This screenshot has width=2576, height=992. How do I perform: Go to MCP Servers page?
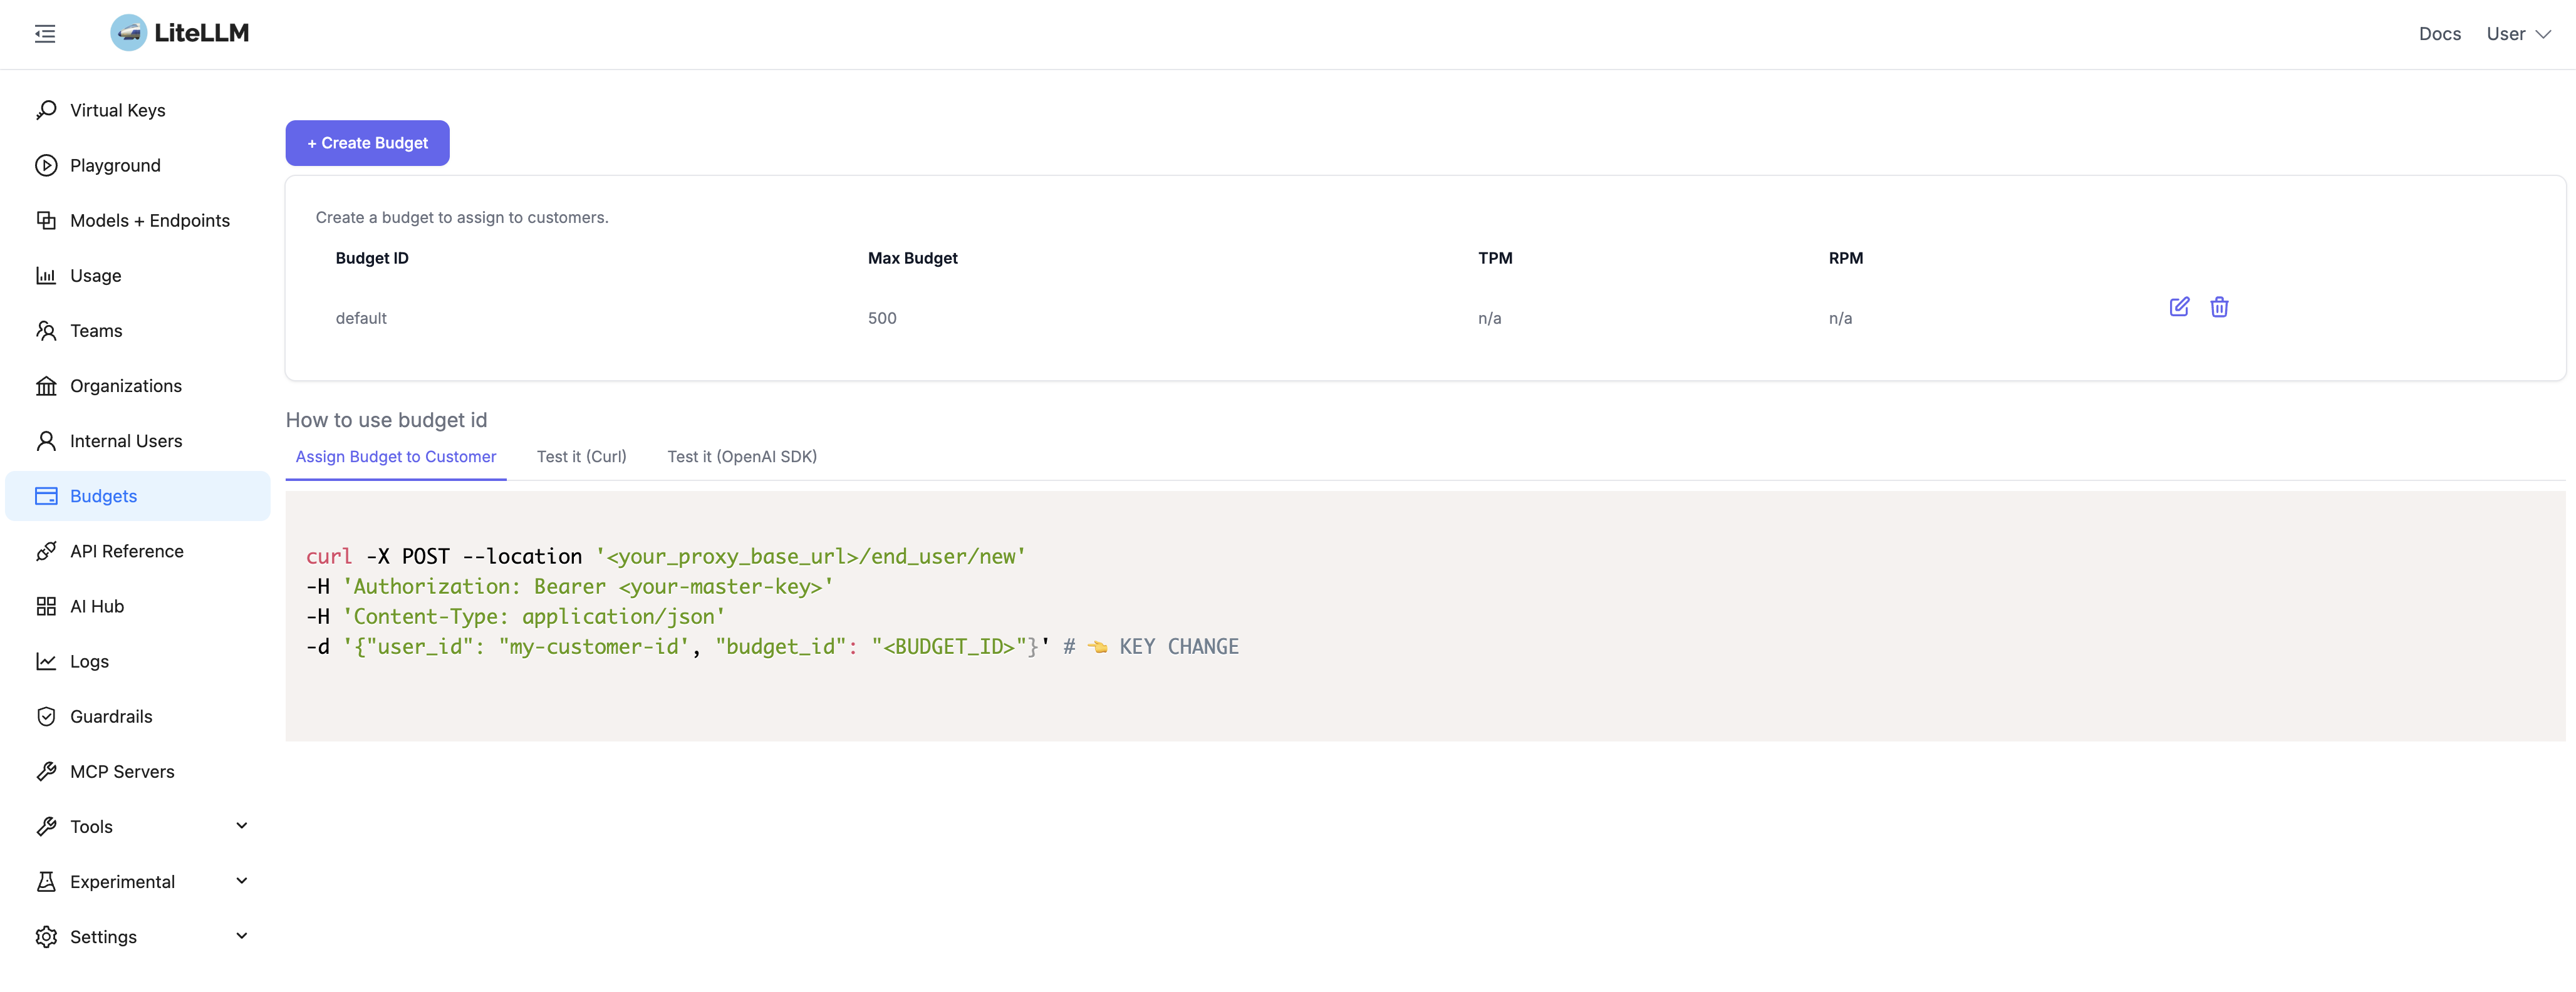[x=122, y=771]
